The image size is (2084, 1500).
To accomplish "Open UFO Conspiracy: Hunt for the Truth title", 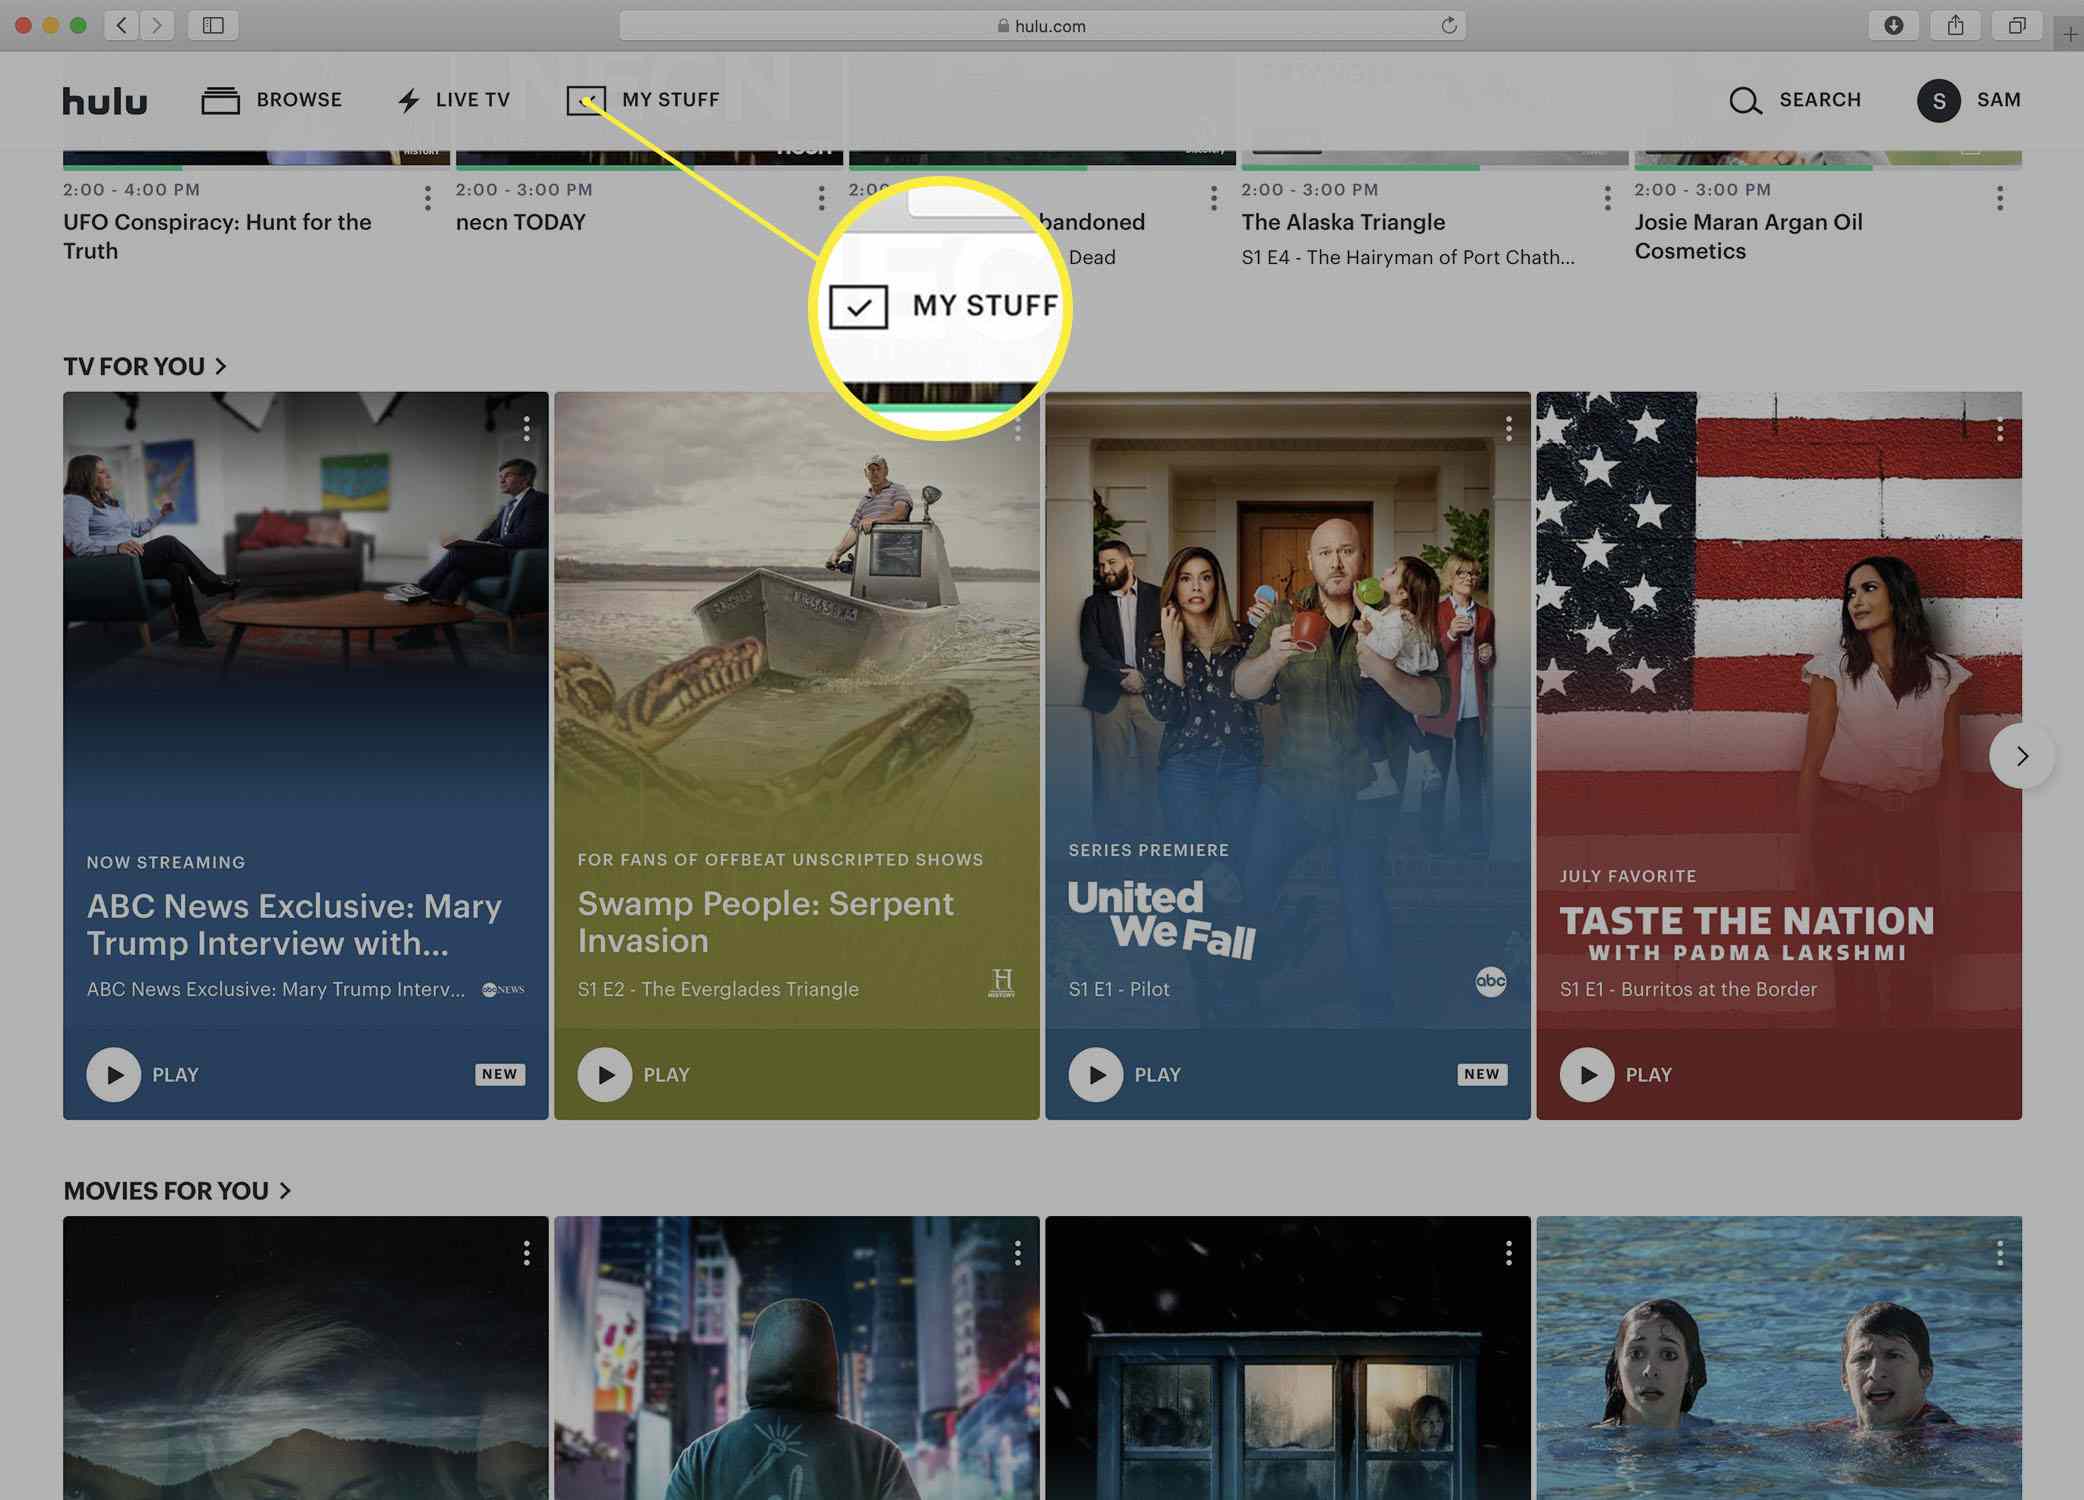I will pos(217,236).
